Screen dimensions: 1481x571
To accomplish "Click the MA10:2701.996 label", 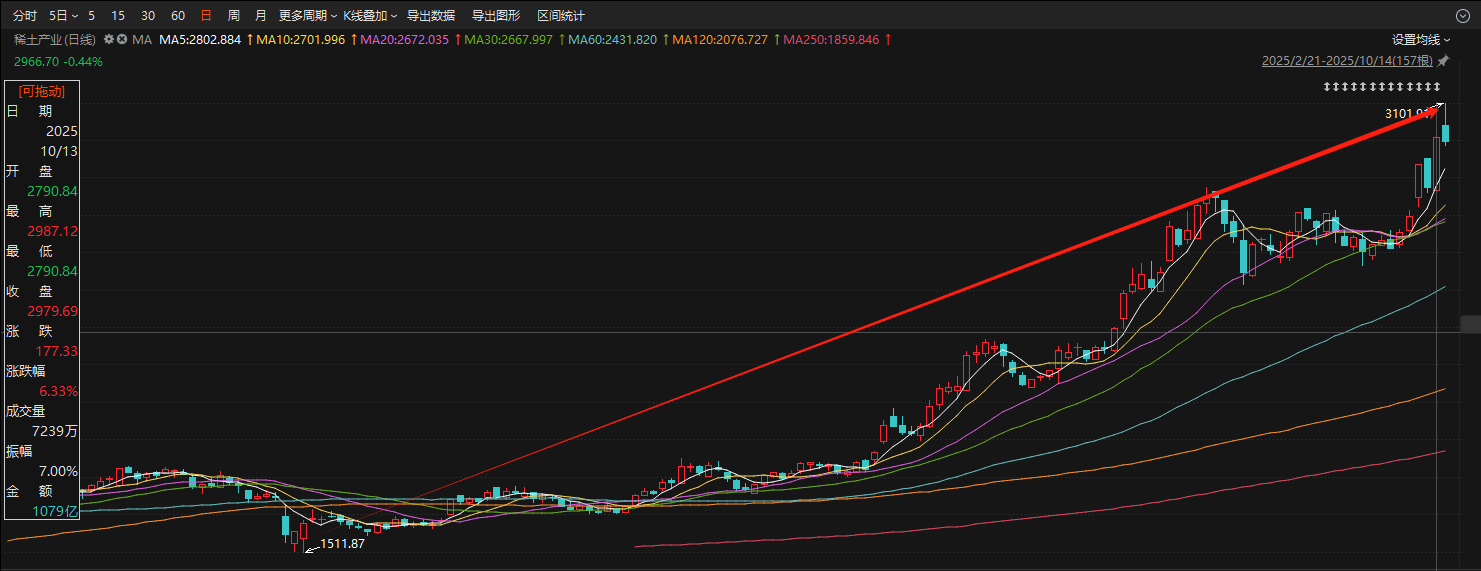I will point(301,39).
